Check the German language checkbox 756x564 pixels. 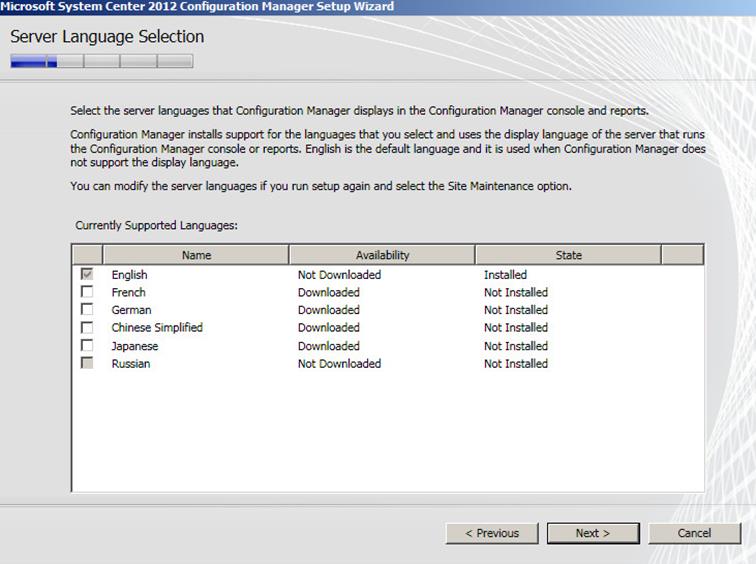87,309
